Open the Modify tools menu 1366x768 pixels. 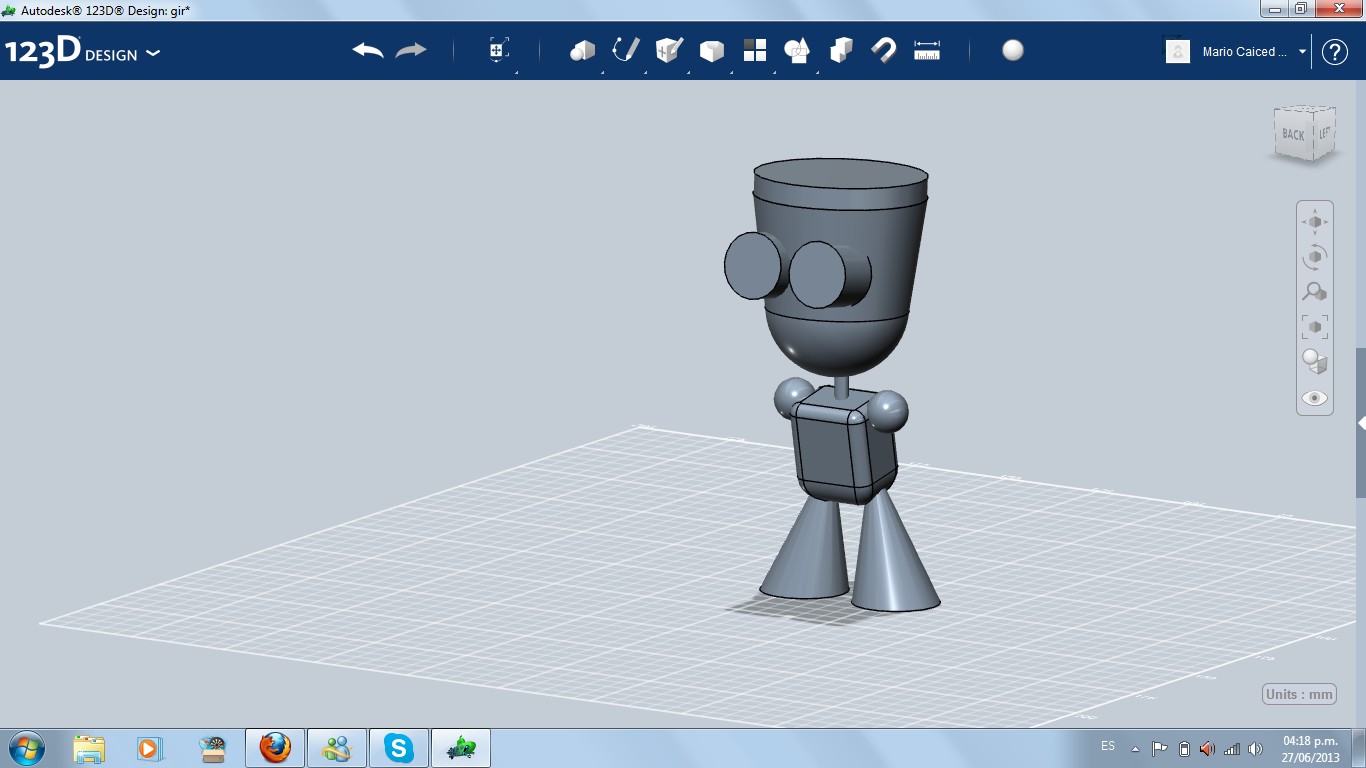[711, 51]
